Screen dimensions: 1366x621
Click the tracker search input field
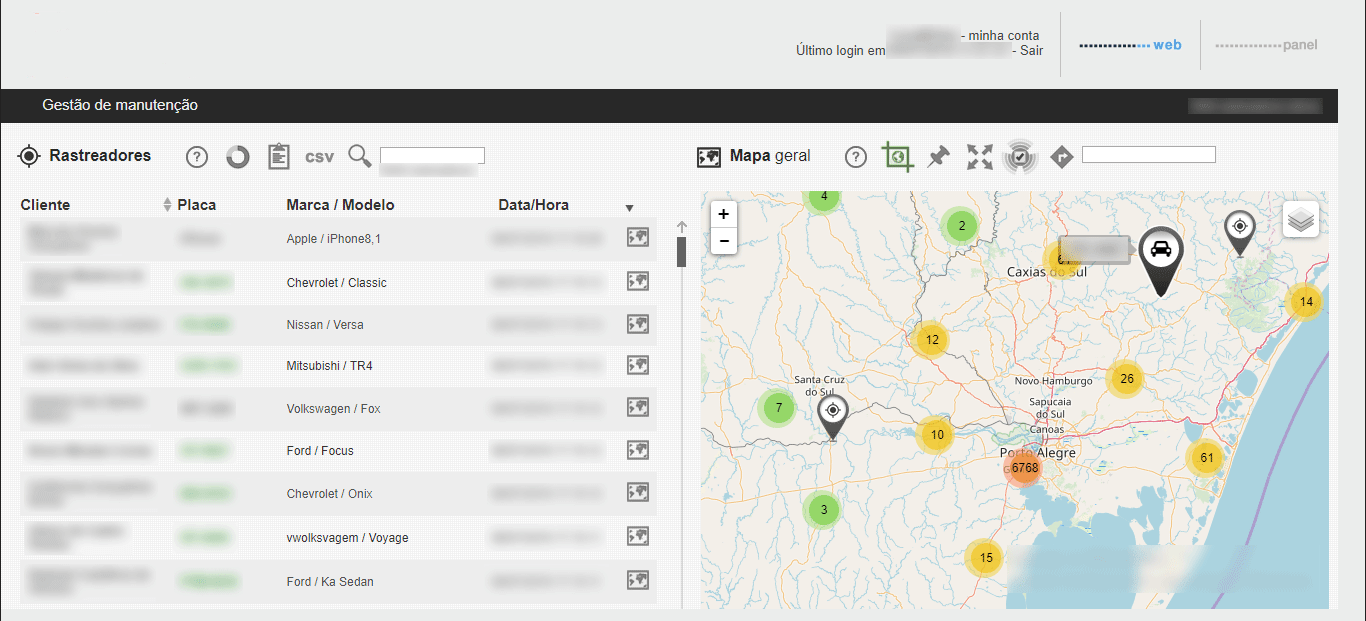(x=432, y=155)
